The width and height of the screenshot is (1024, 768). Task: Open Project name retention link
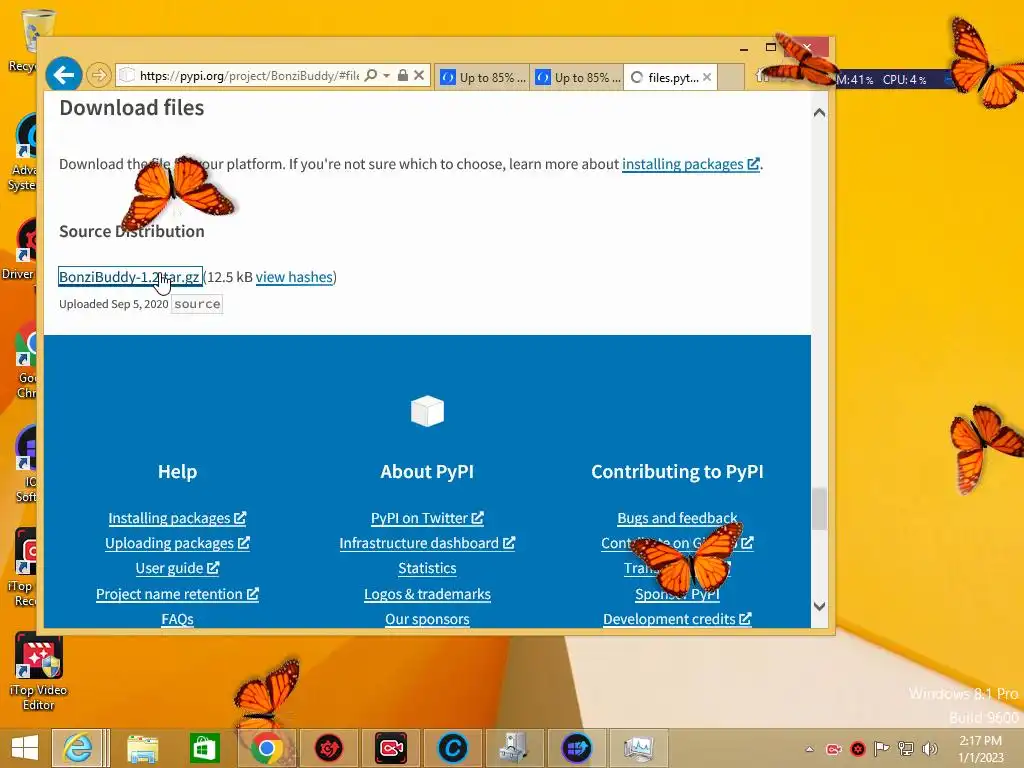point(177,594)
